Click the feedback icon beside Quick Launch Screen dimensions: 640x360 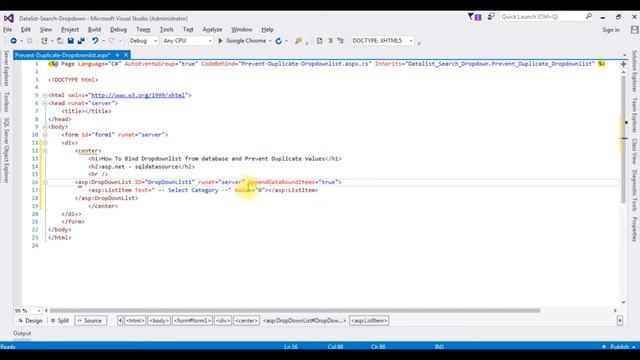point(491,17)
